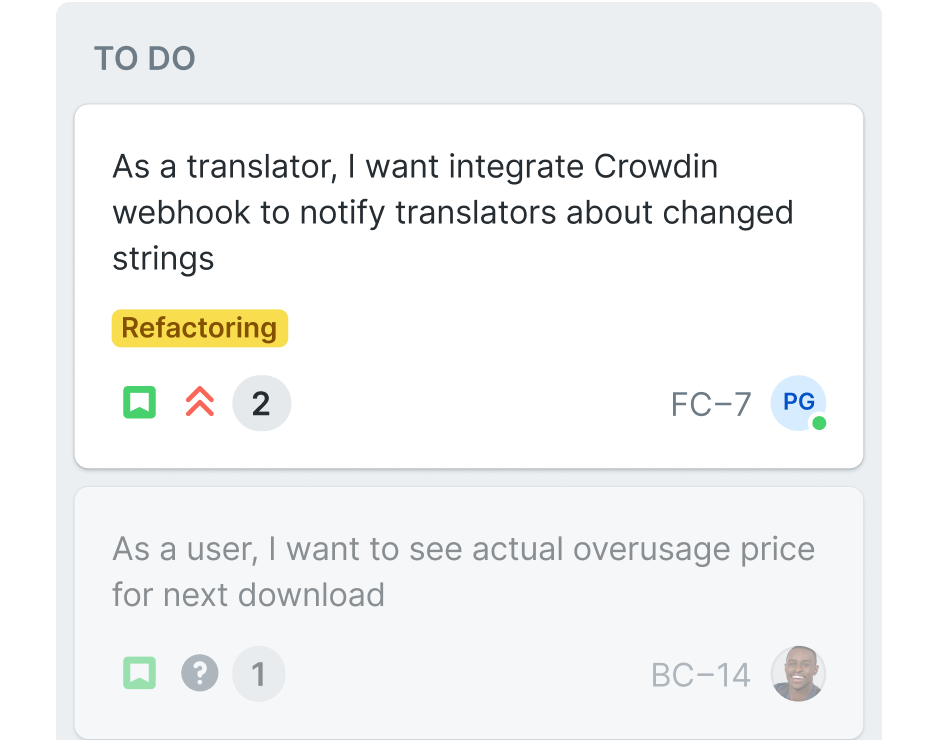The image size is (938, 740).
Task: Click the story type icon on BC-14 card
Action: pyautogui.click(x=139, y=673)
